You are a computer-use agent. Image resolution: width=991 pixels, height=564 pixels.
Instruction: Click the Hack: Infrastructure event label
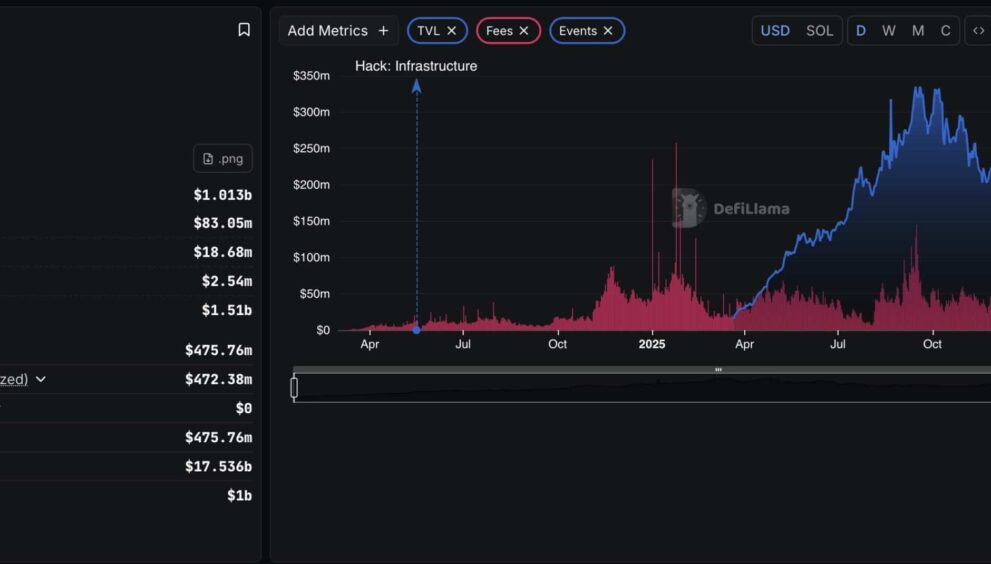[x=416, y=66]
